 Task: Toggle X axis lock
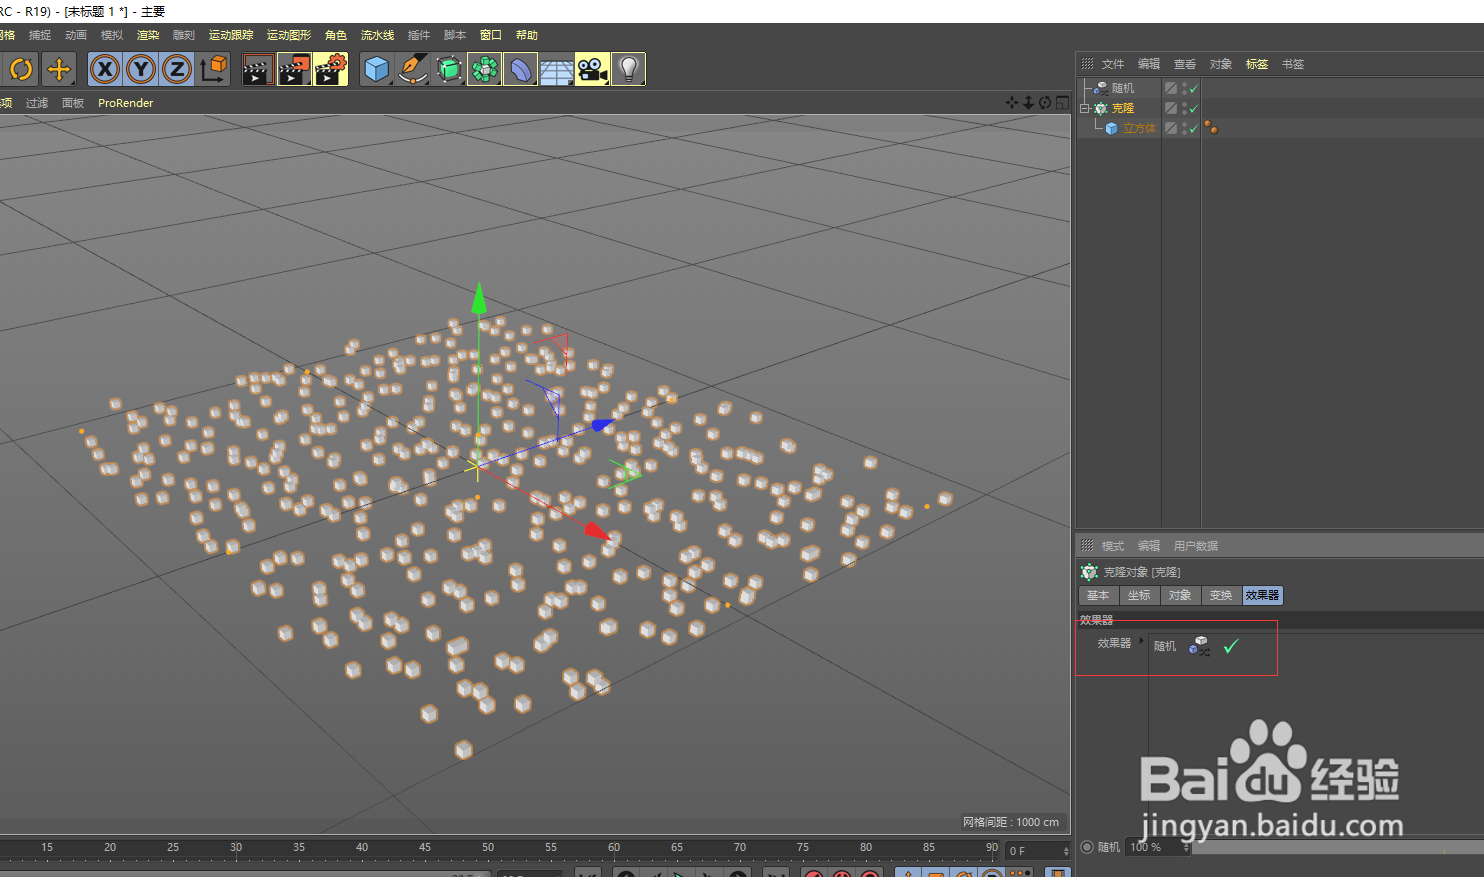point(105,69)
